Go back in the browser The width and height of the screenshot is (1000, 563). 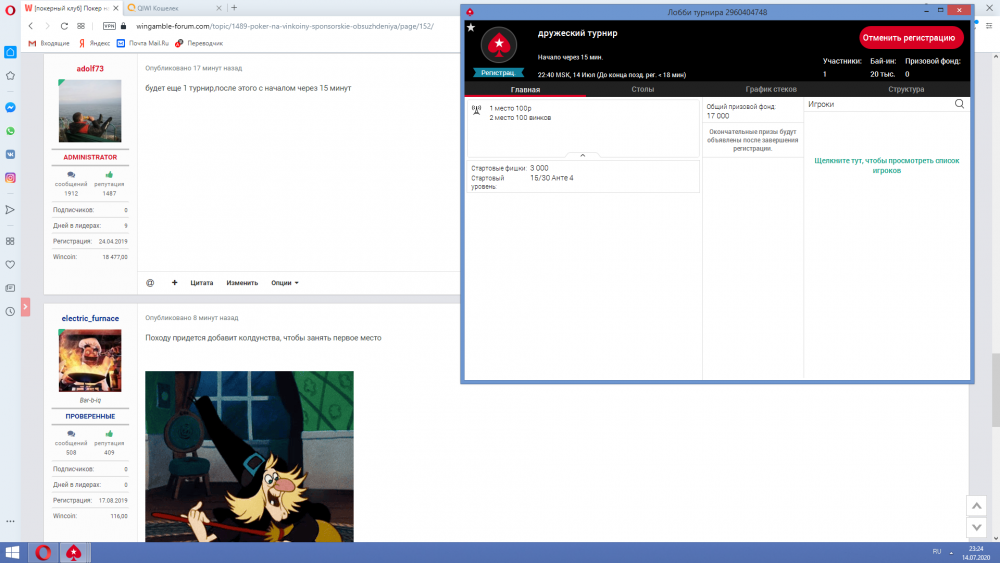[31, 26]
